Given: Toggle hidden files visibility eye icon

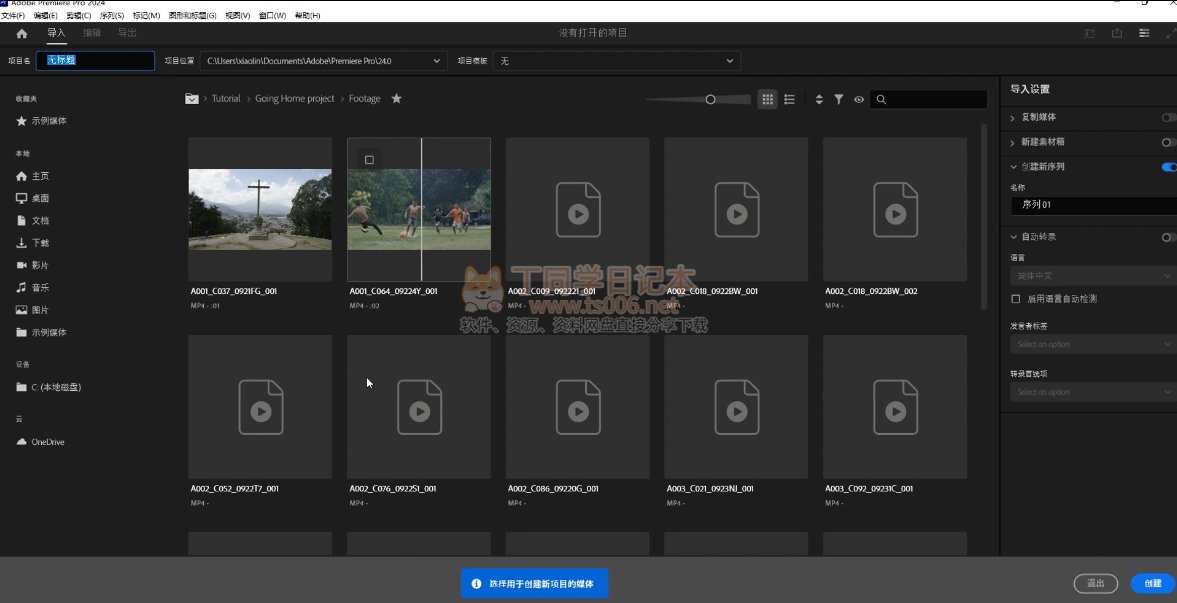Looking at the screenshot, I should [x=859, y=99].
